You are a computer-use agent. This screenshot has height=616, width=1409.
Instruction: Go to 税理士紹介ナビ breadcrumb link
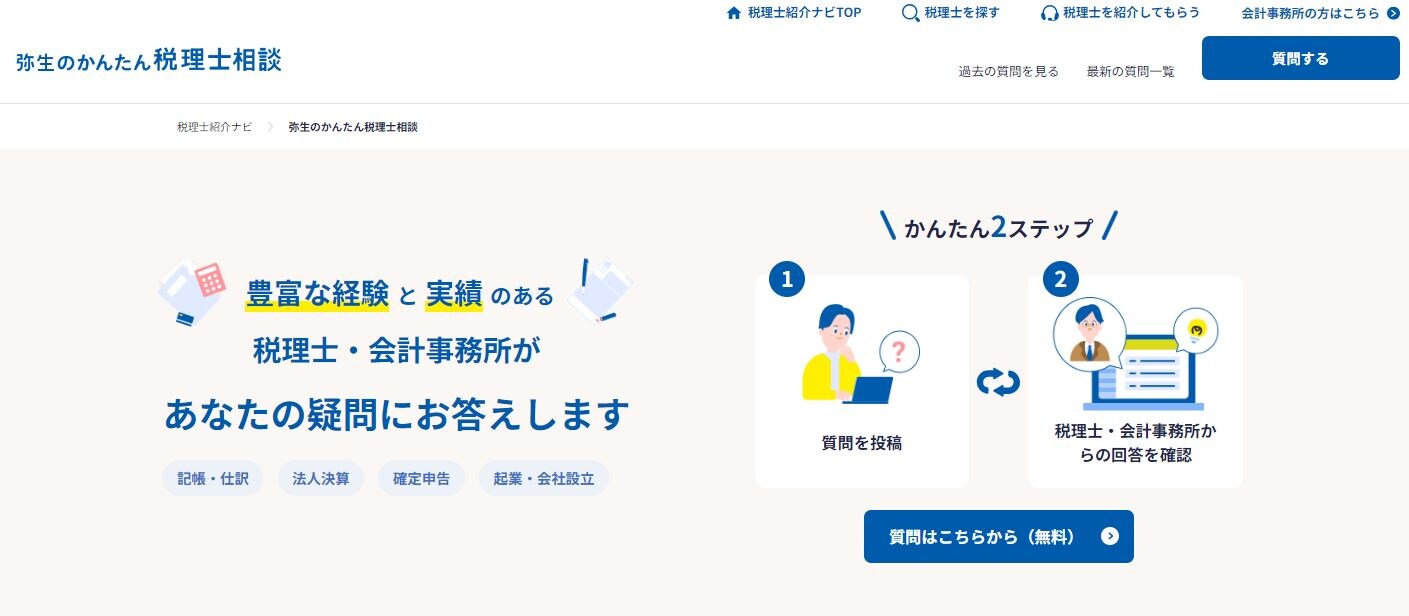tap(214, 127)
